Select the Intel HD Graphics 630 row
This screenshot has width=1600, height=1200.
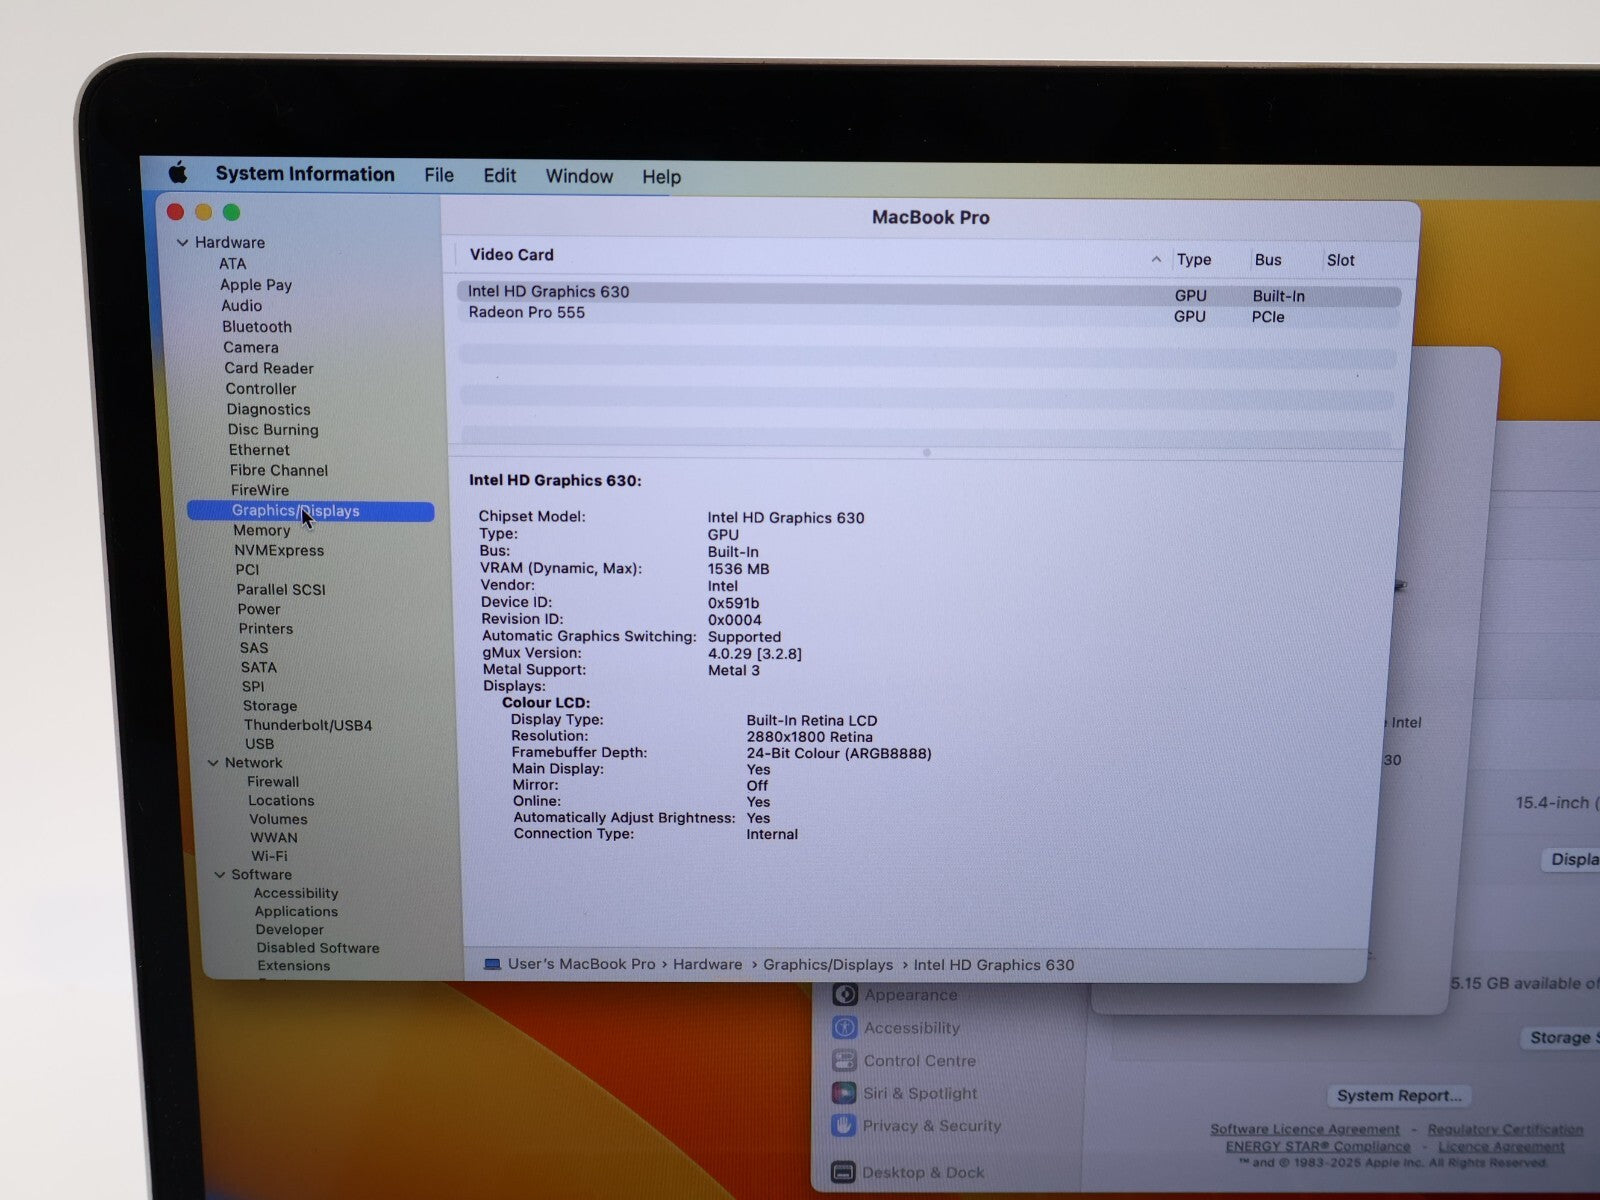pos(929,294)
